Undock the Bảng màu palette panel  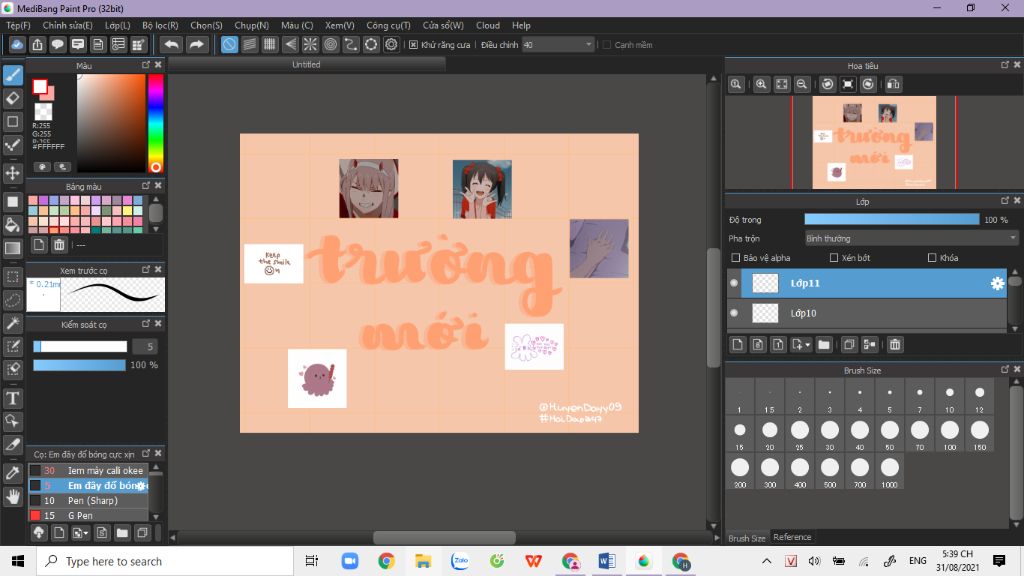(146, 186)
